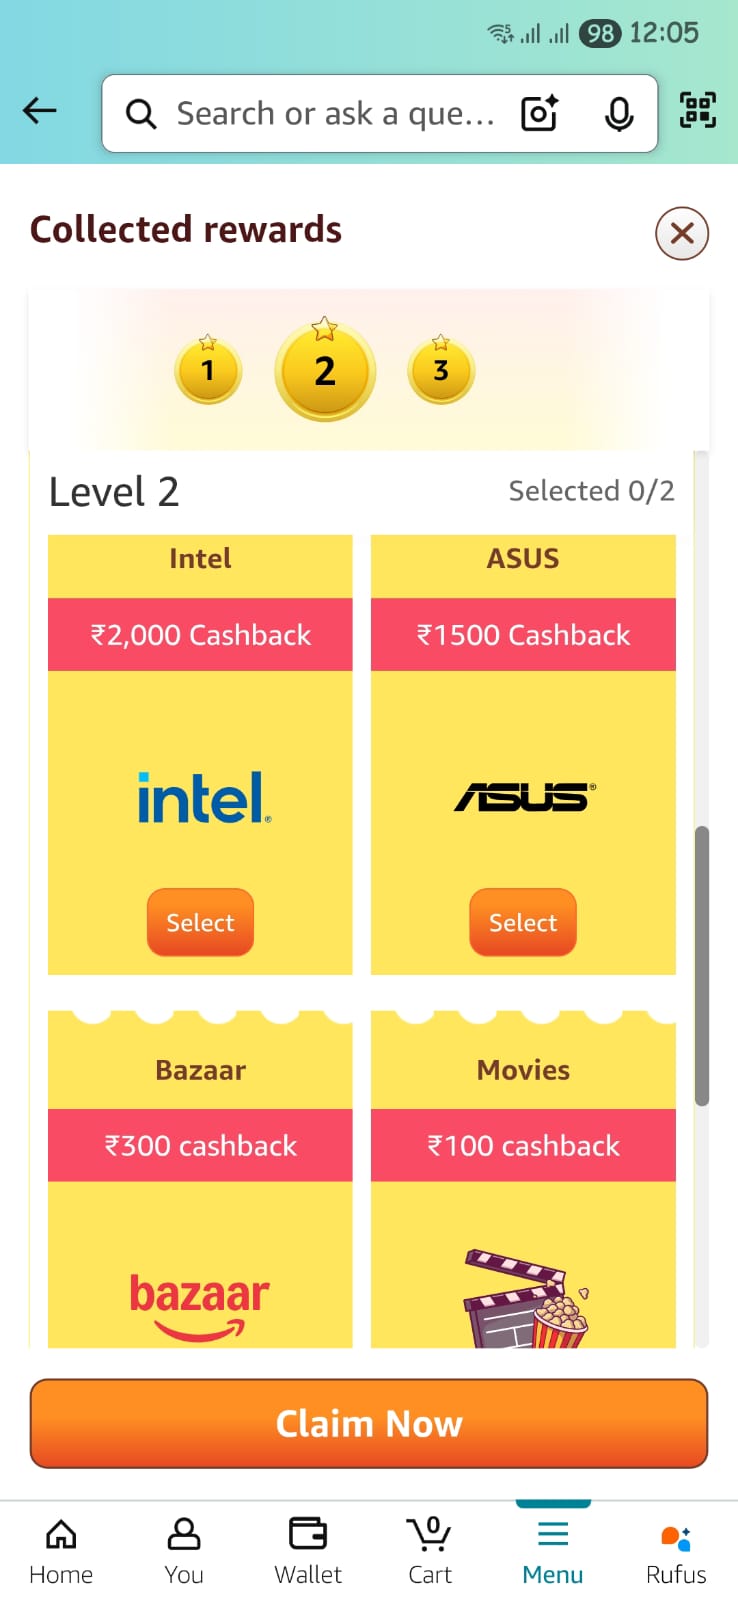The image size is (738, 1600).
Task: Select Level 3 coin
Action: tap(441, 371)
